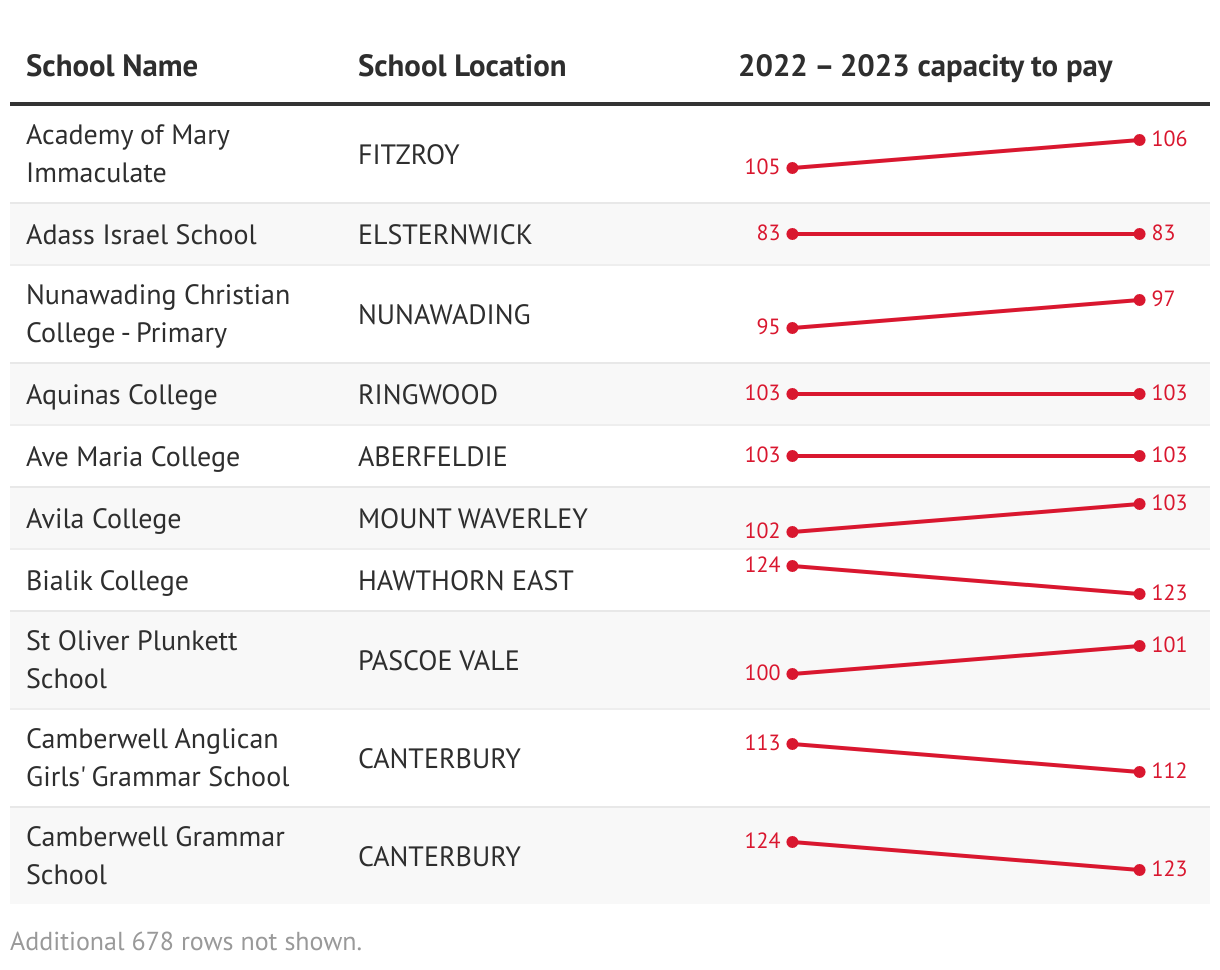Click the 2023 data point labeled 106
Image resolution: width=1220 pixels, height=970 pixels.
pos(1139,140)
